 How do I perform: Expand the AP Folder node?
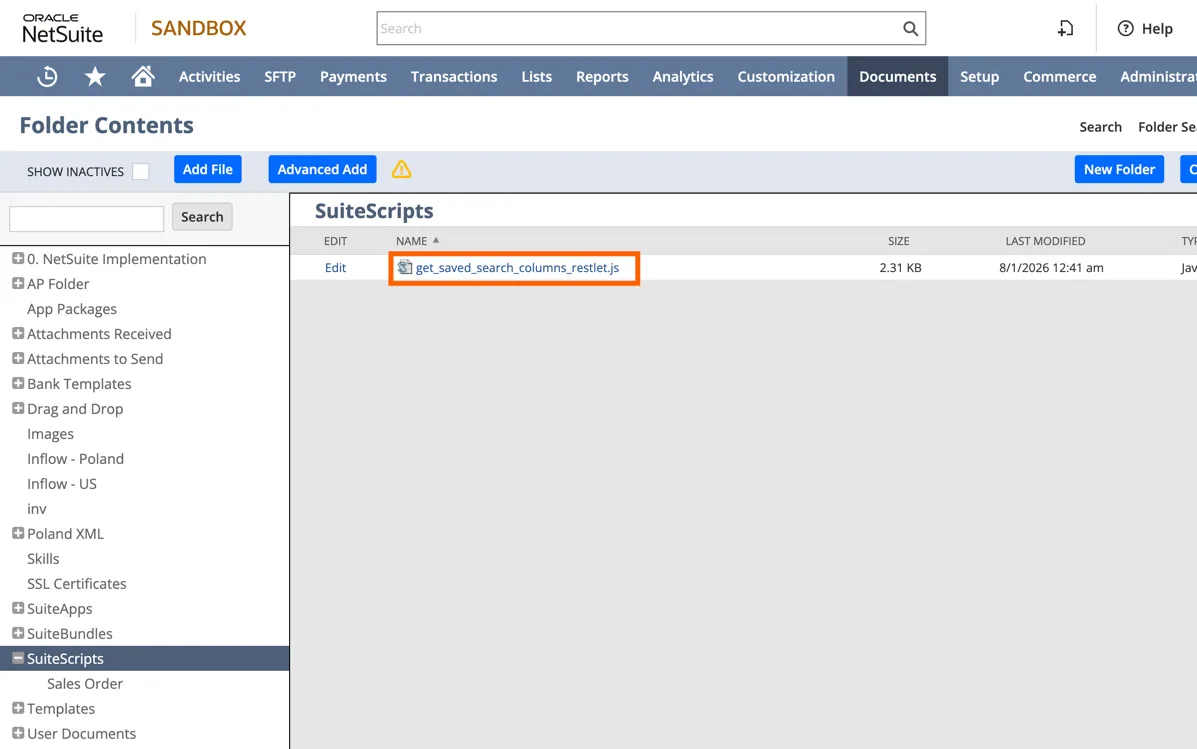pyautogui.click(x=18, y=283)
